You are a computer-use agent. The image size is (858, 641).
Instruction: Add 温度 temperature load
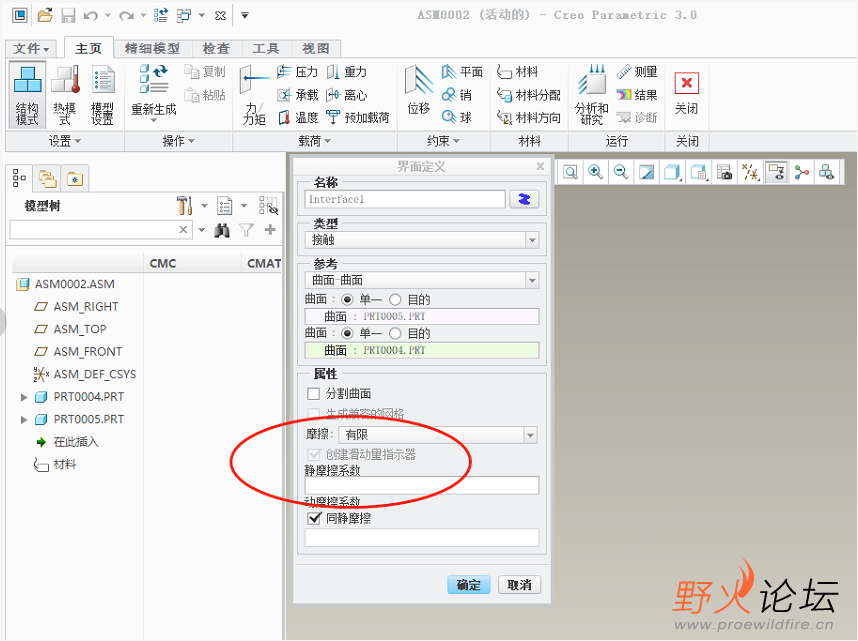(x=297, y=117)
